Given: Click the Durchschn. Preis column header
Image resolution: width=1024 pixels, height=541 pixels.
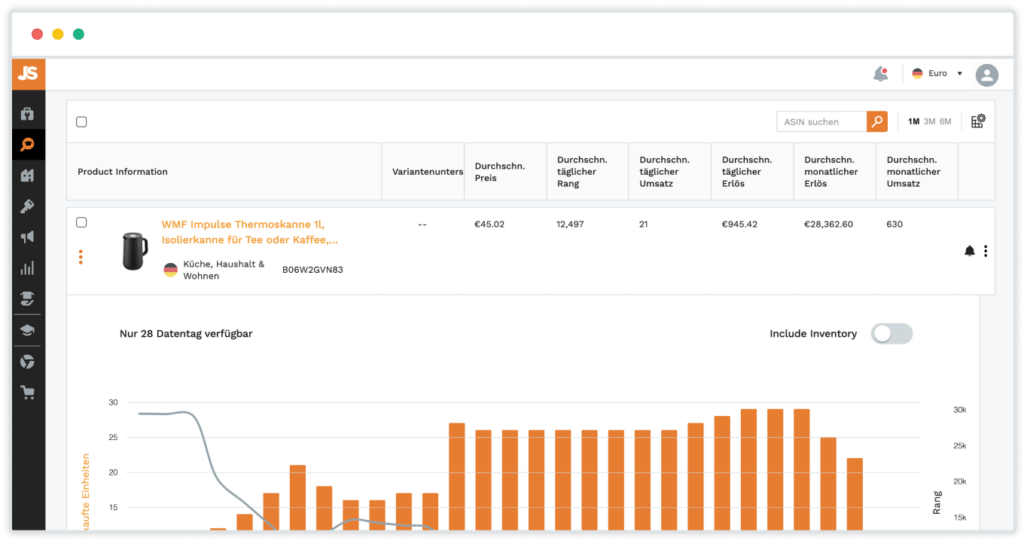Looking at the screenshot, I should pos(500,172).
